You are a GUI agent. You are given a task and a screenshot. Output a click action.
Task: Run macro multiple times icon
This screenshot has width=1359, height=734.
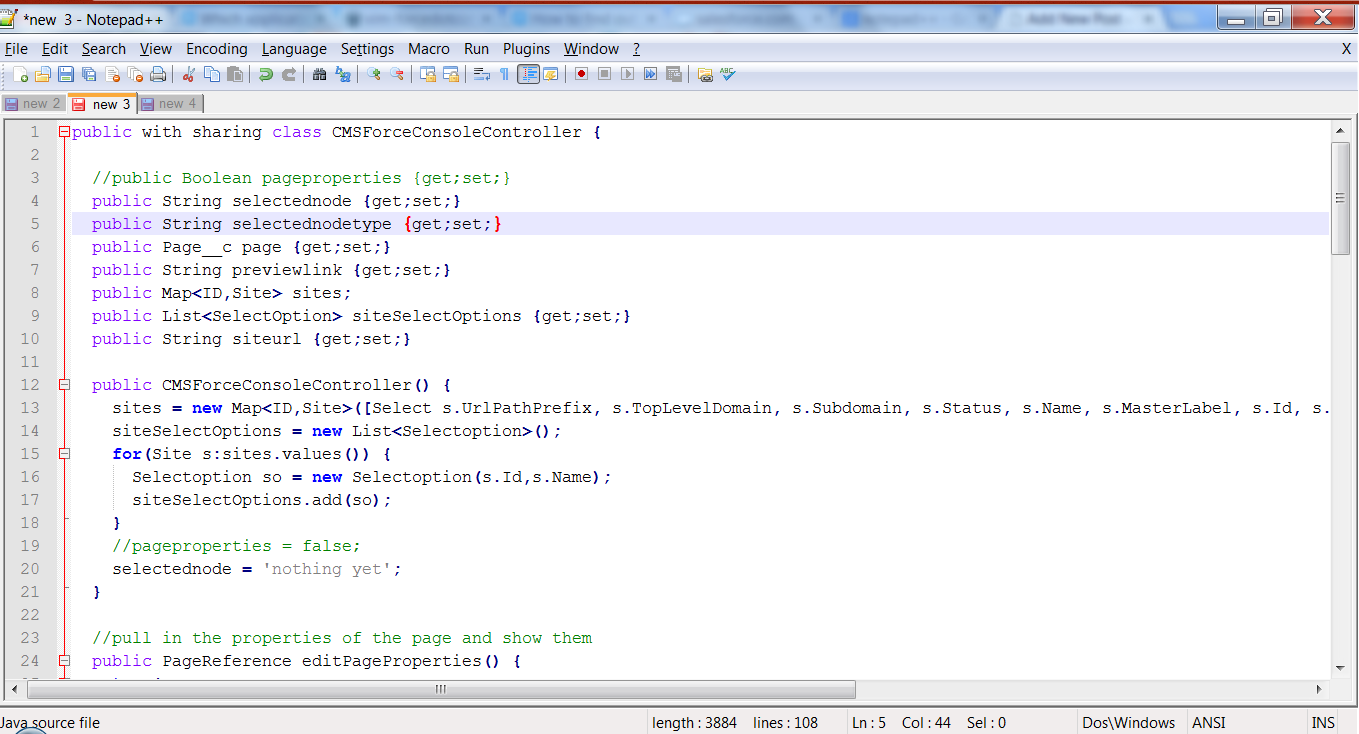tap(650, 74)
